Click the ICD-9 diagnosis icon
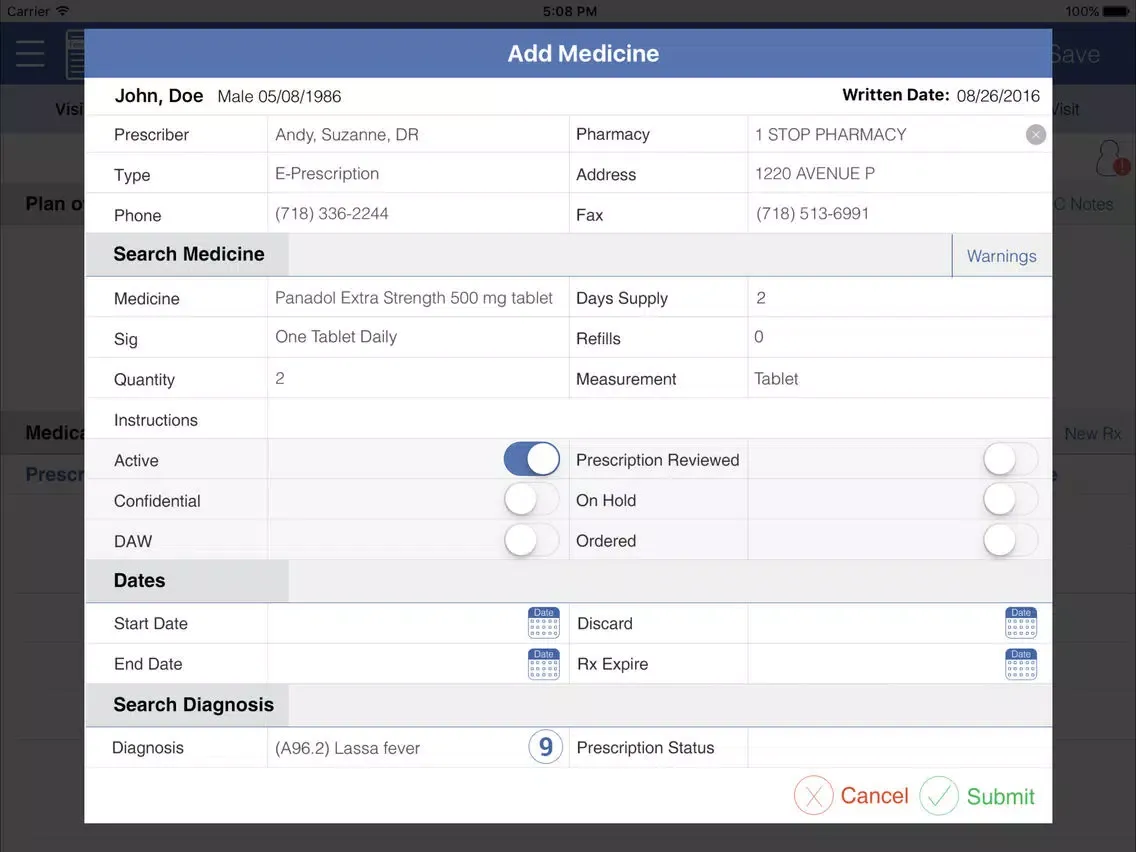 click(546, 747)
